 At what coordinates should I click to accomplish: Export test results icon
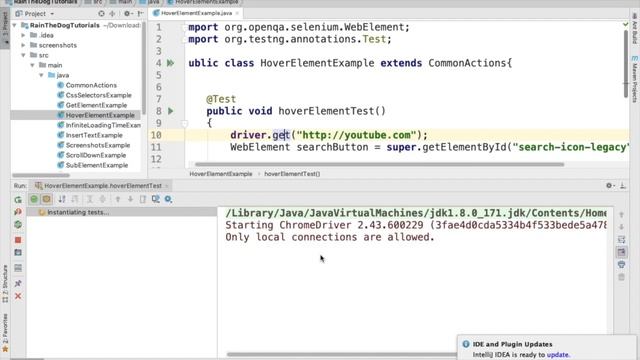pos(142,199)
